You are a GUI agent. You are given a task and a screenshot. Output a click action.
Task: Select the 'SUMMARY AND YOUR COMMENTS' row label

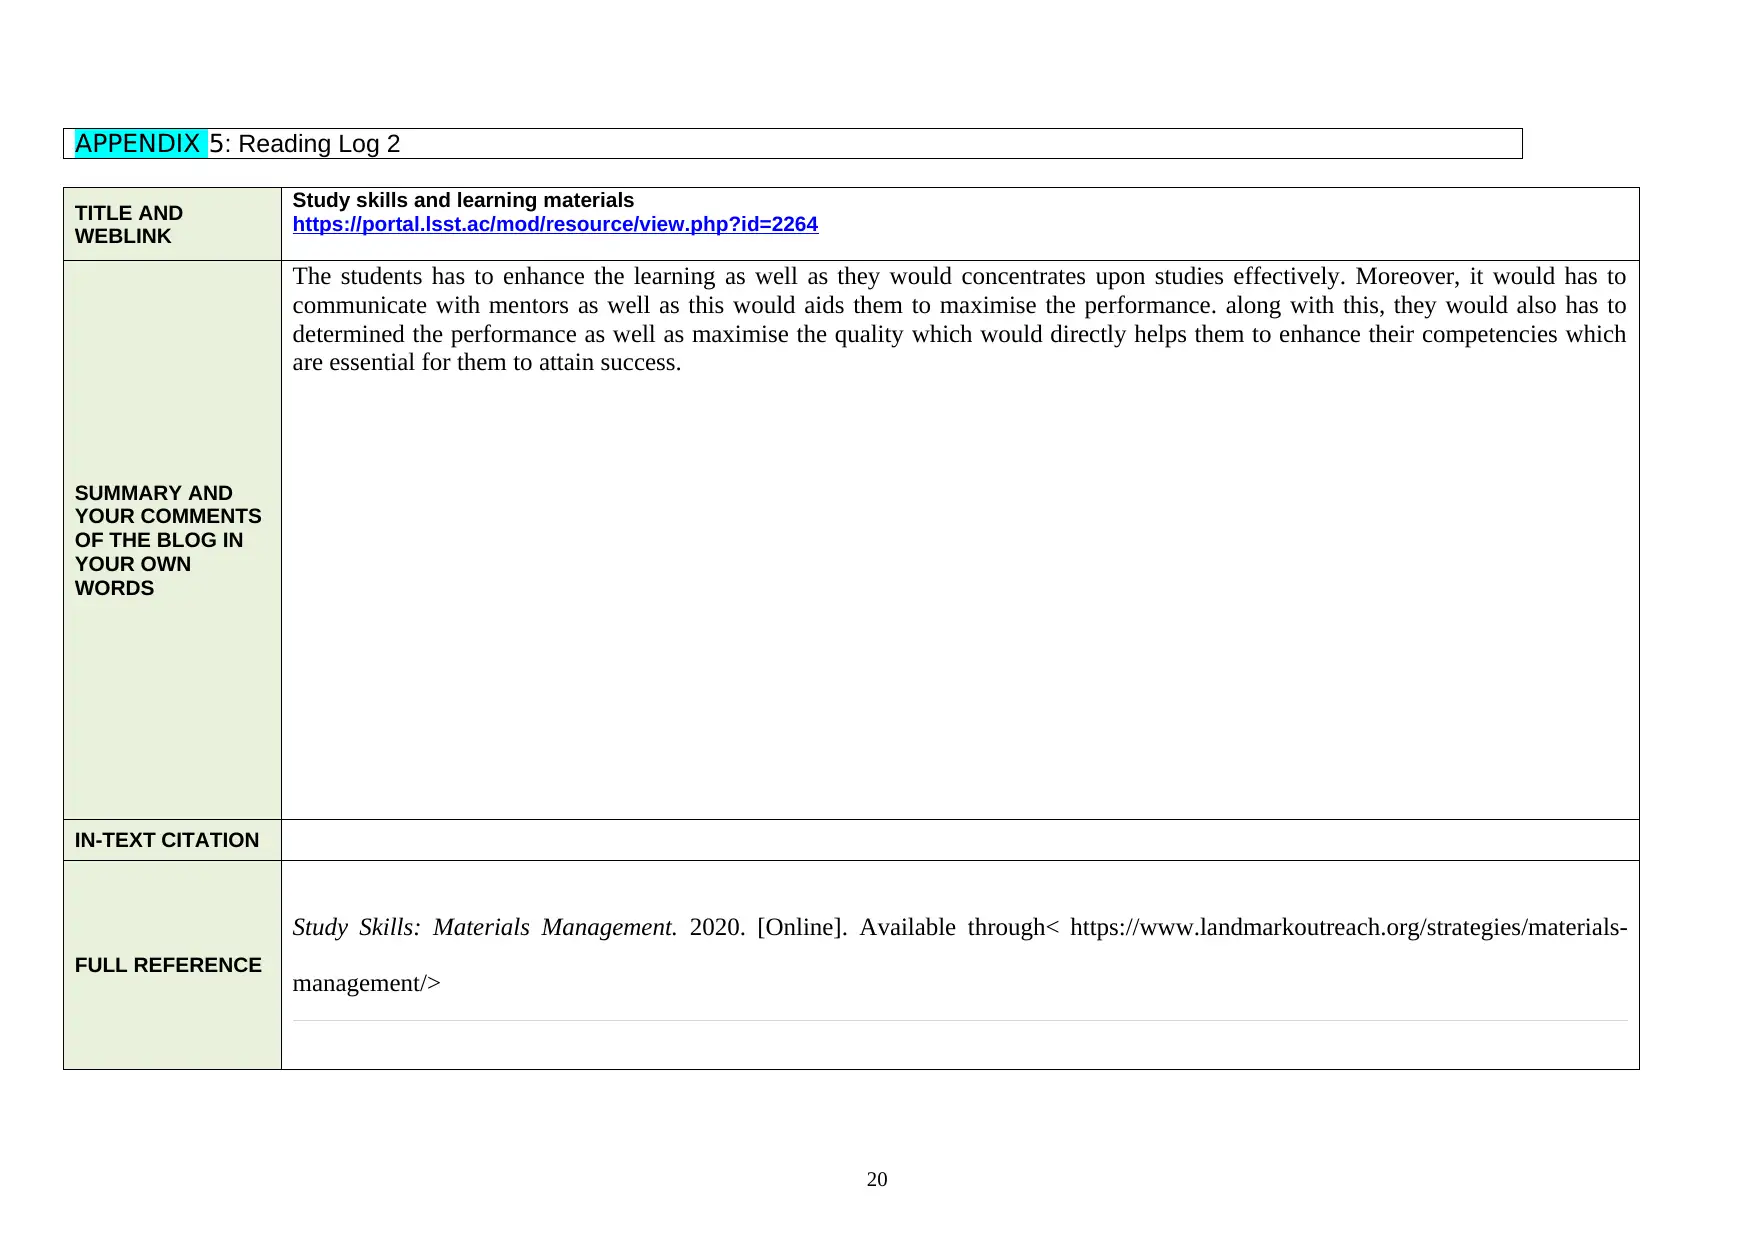click(168, 541)
